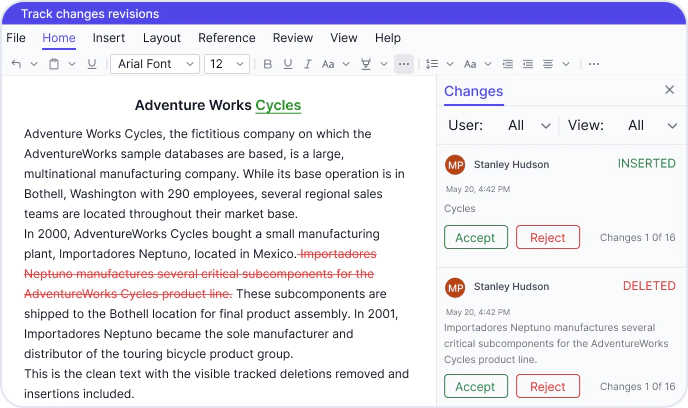Click the highlighted more options ellipsis button
The width and height of the screenshot is (688, 408).
point(404,64)
